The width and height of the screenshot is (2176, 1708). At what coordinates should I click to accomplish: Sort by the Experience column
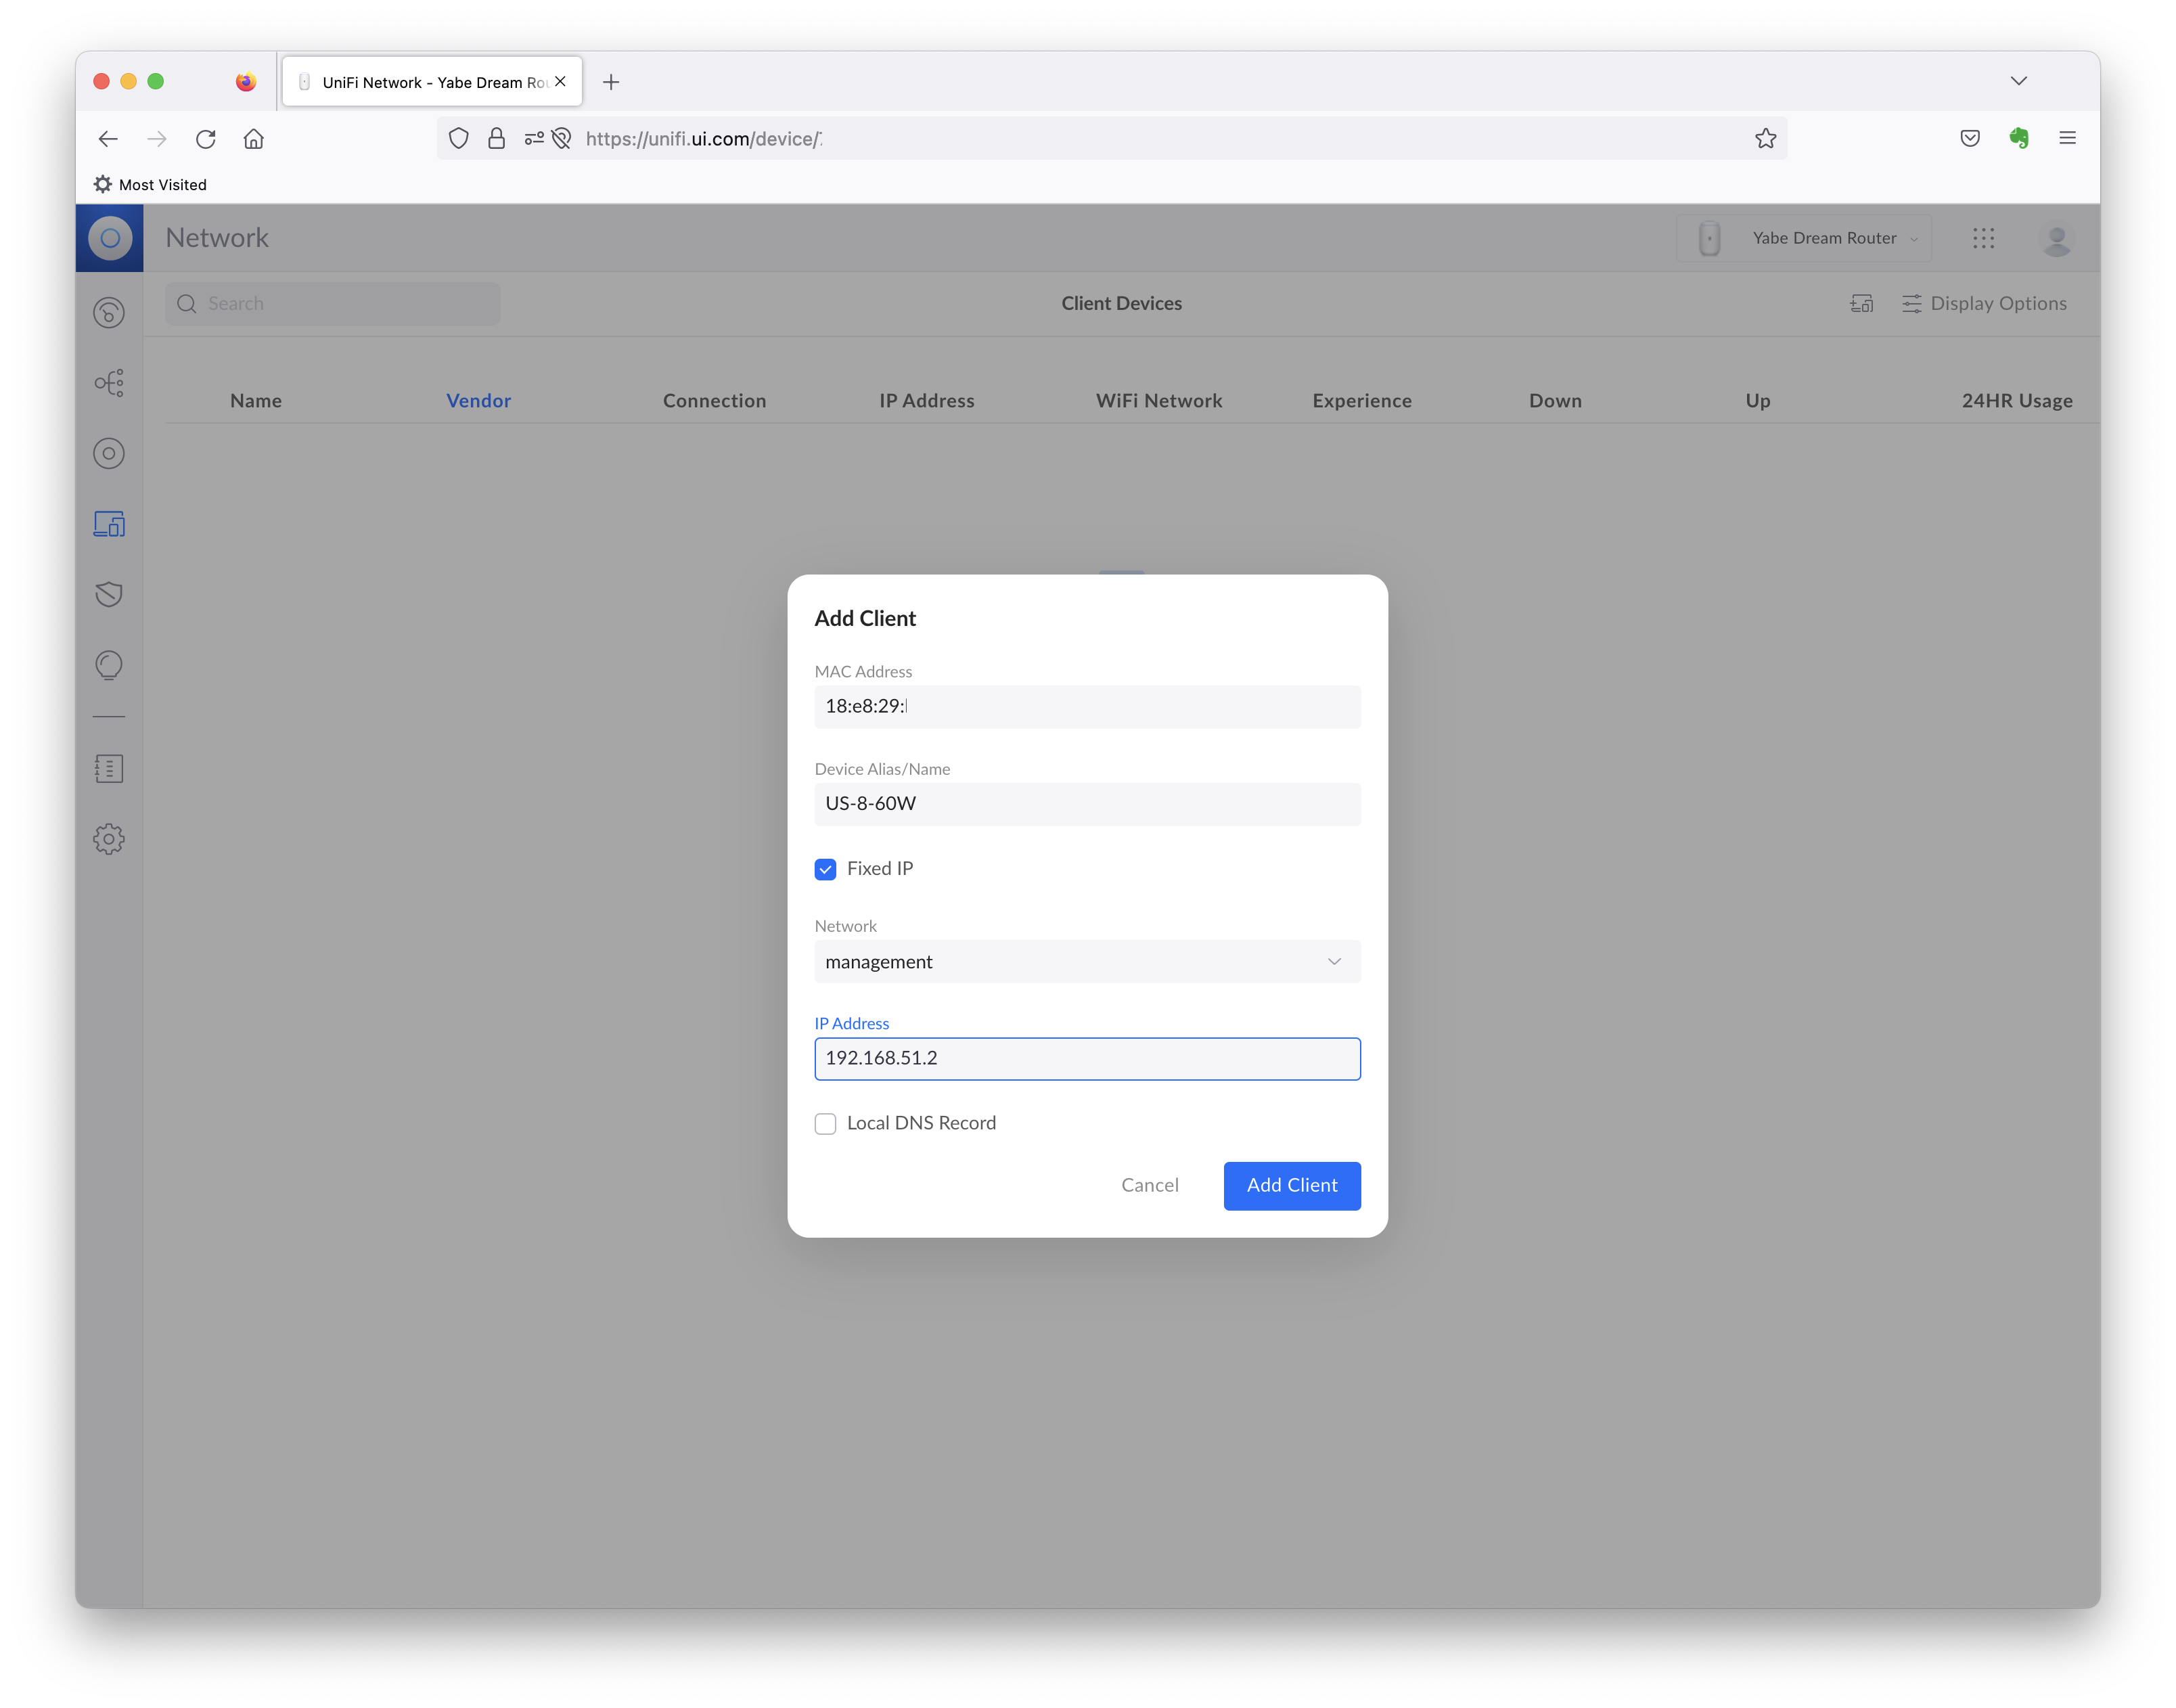[1362, 401]
